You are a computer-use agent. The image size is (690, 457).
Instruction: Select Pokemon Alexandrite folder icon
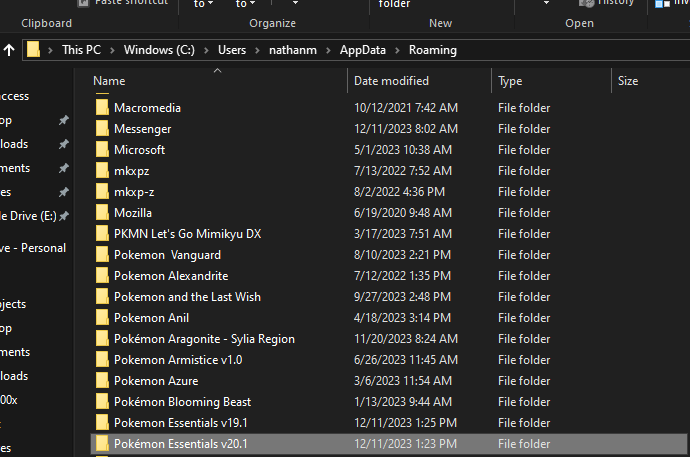[102, 276]
